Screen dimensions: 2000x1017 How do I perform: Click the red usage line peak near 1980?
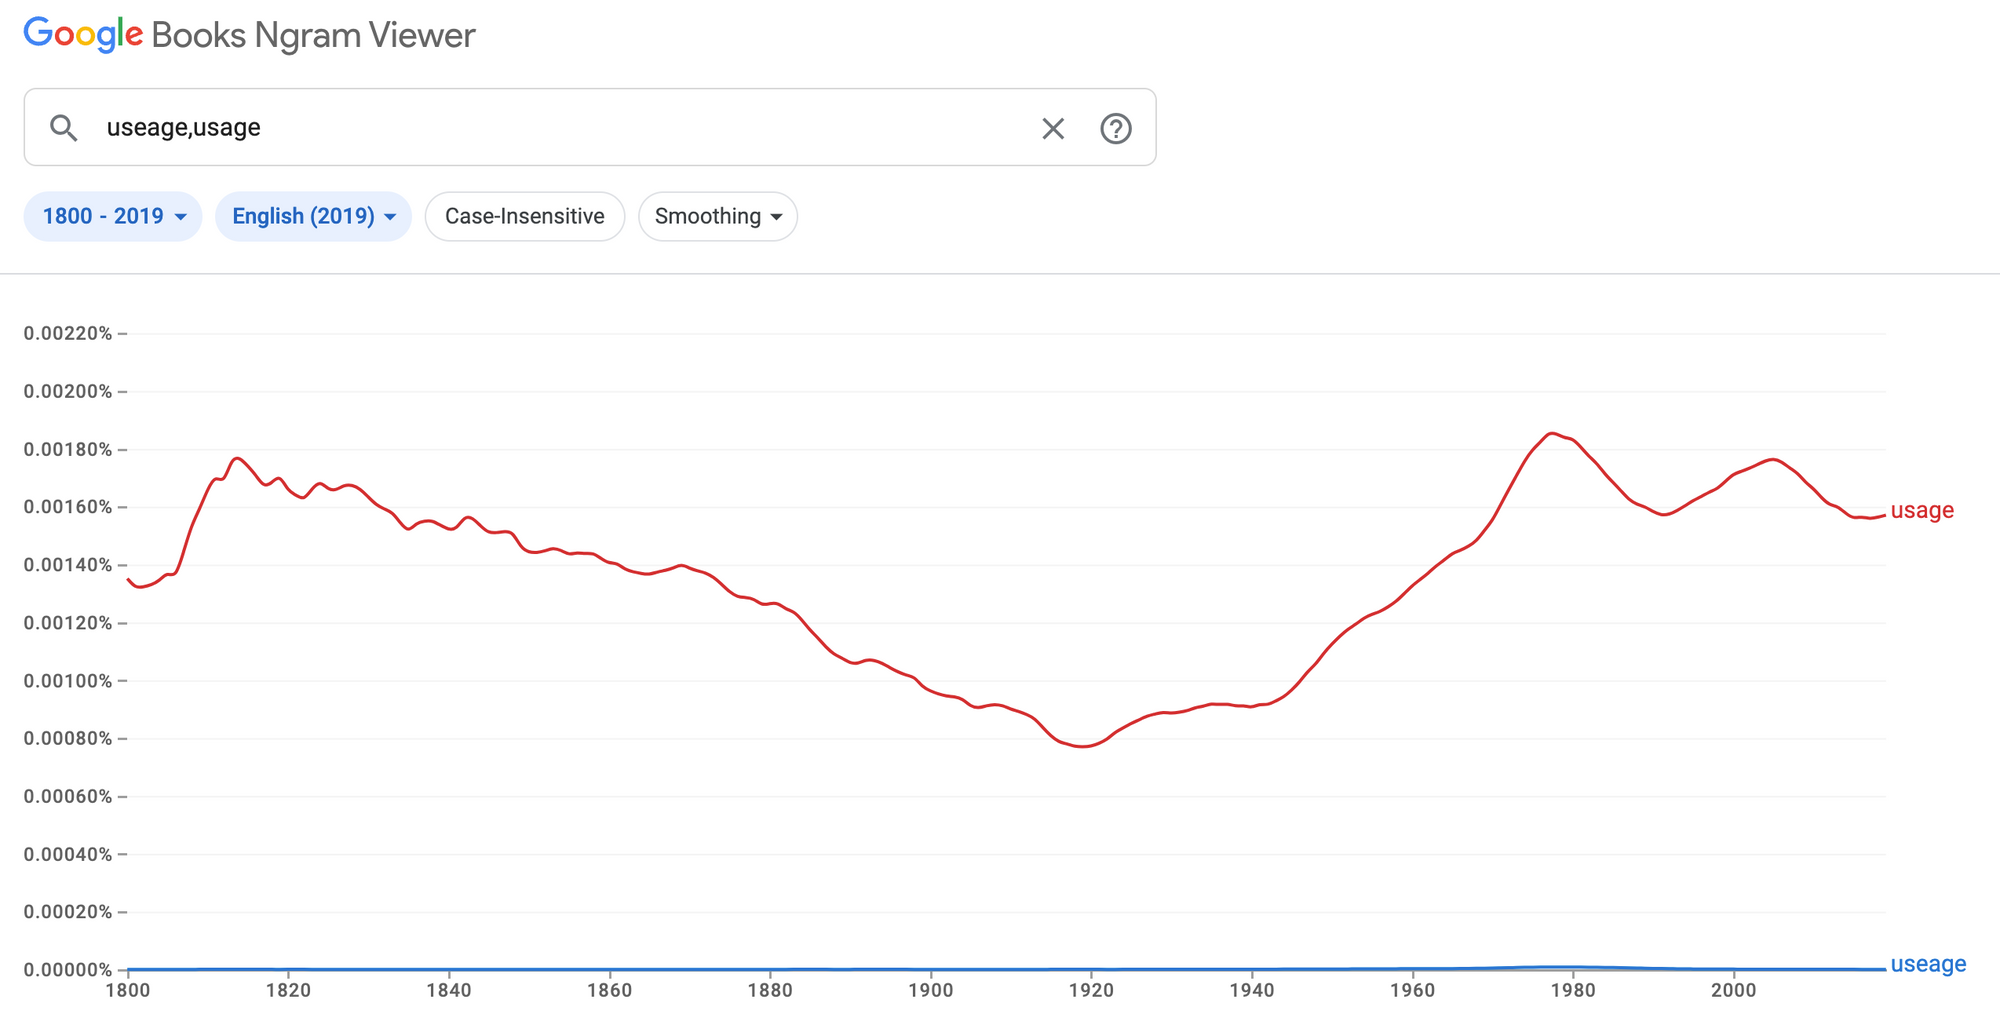coord(1552,433)
